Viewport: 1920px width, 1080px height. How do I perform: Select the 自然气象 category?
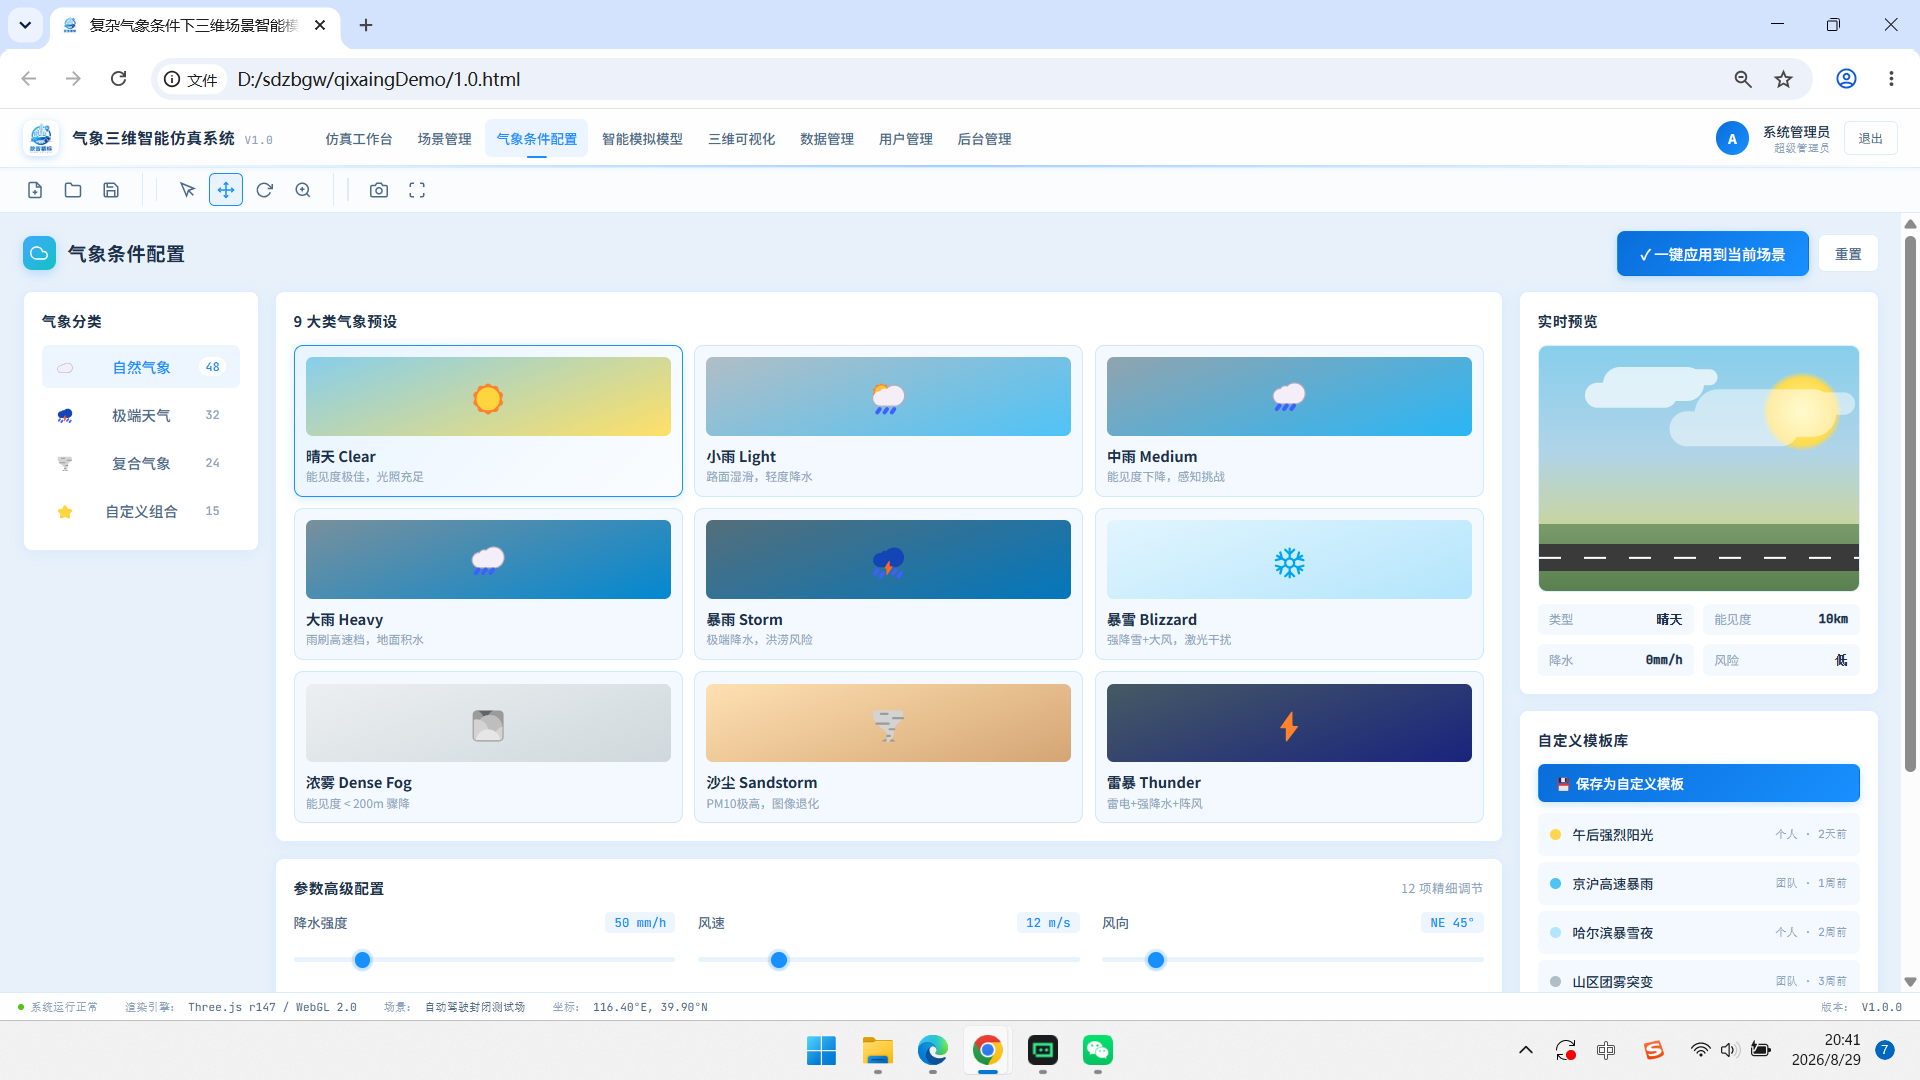coord(141,367)
